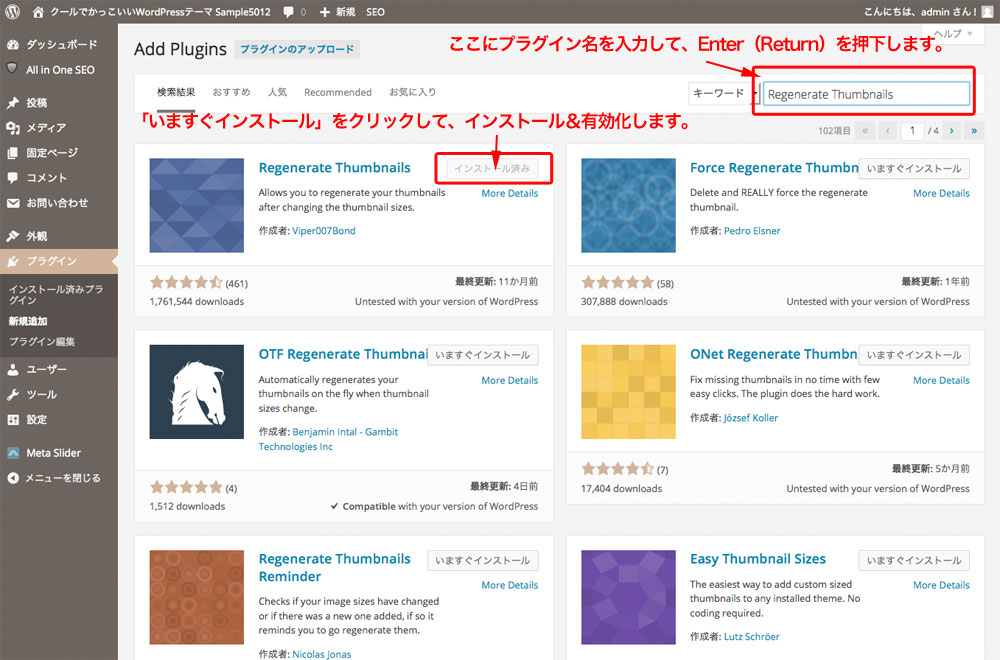Open Benjamin Intal - Gambit Technologies link
This screenshot has height=660, width=1000.
(x=328, y=439)
